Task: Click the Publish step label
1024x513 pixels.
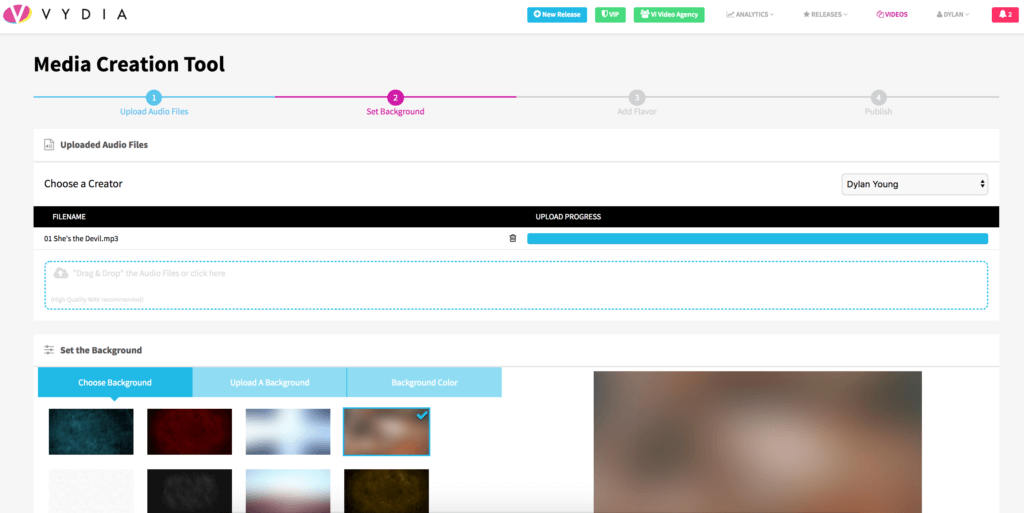Action: (x=878, y=112)
